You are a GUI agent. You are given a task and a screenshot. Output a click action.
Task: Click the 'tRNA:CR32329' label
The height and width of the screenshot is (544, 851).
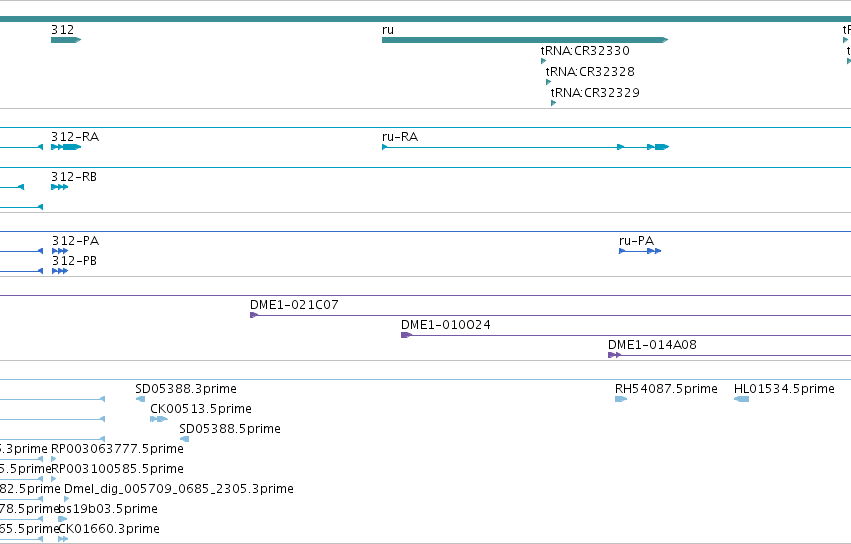[595, 92]
